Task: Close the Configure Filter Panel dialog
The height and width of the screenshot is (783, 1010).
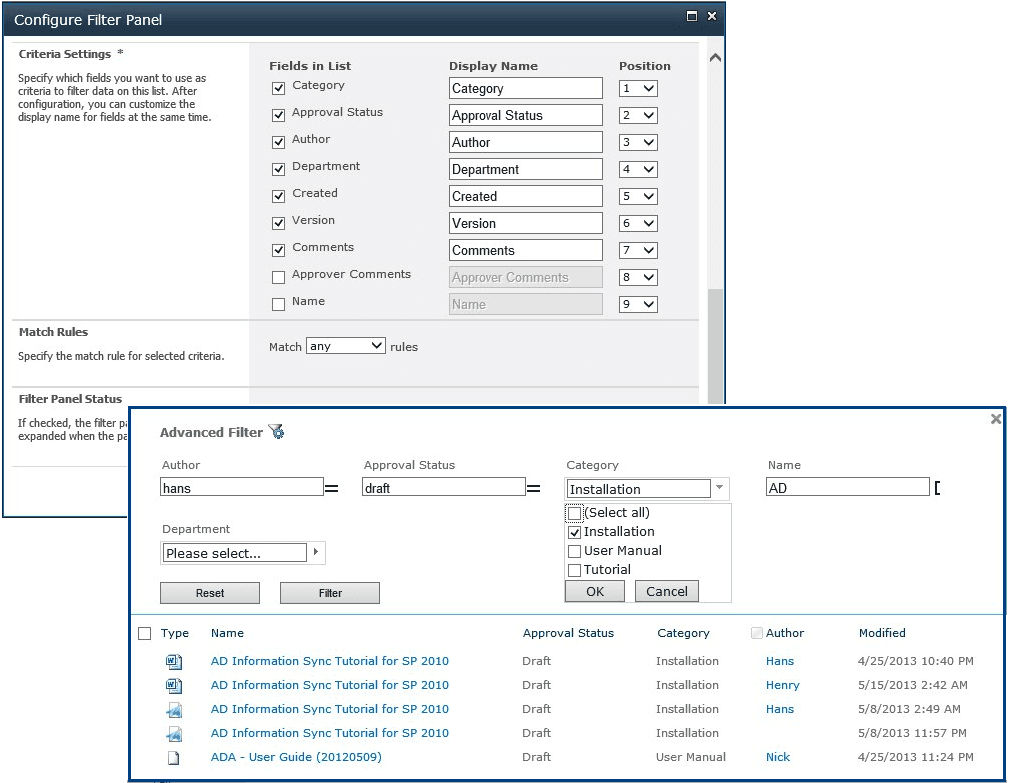Action: coord(712,16)
